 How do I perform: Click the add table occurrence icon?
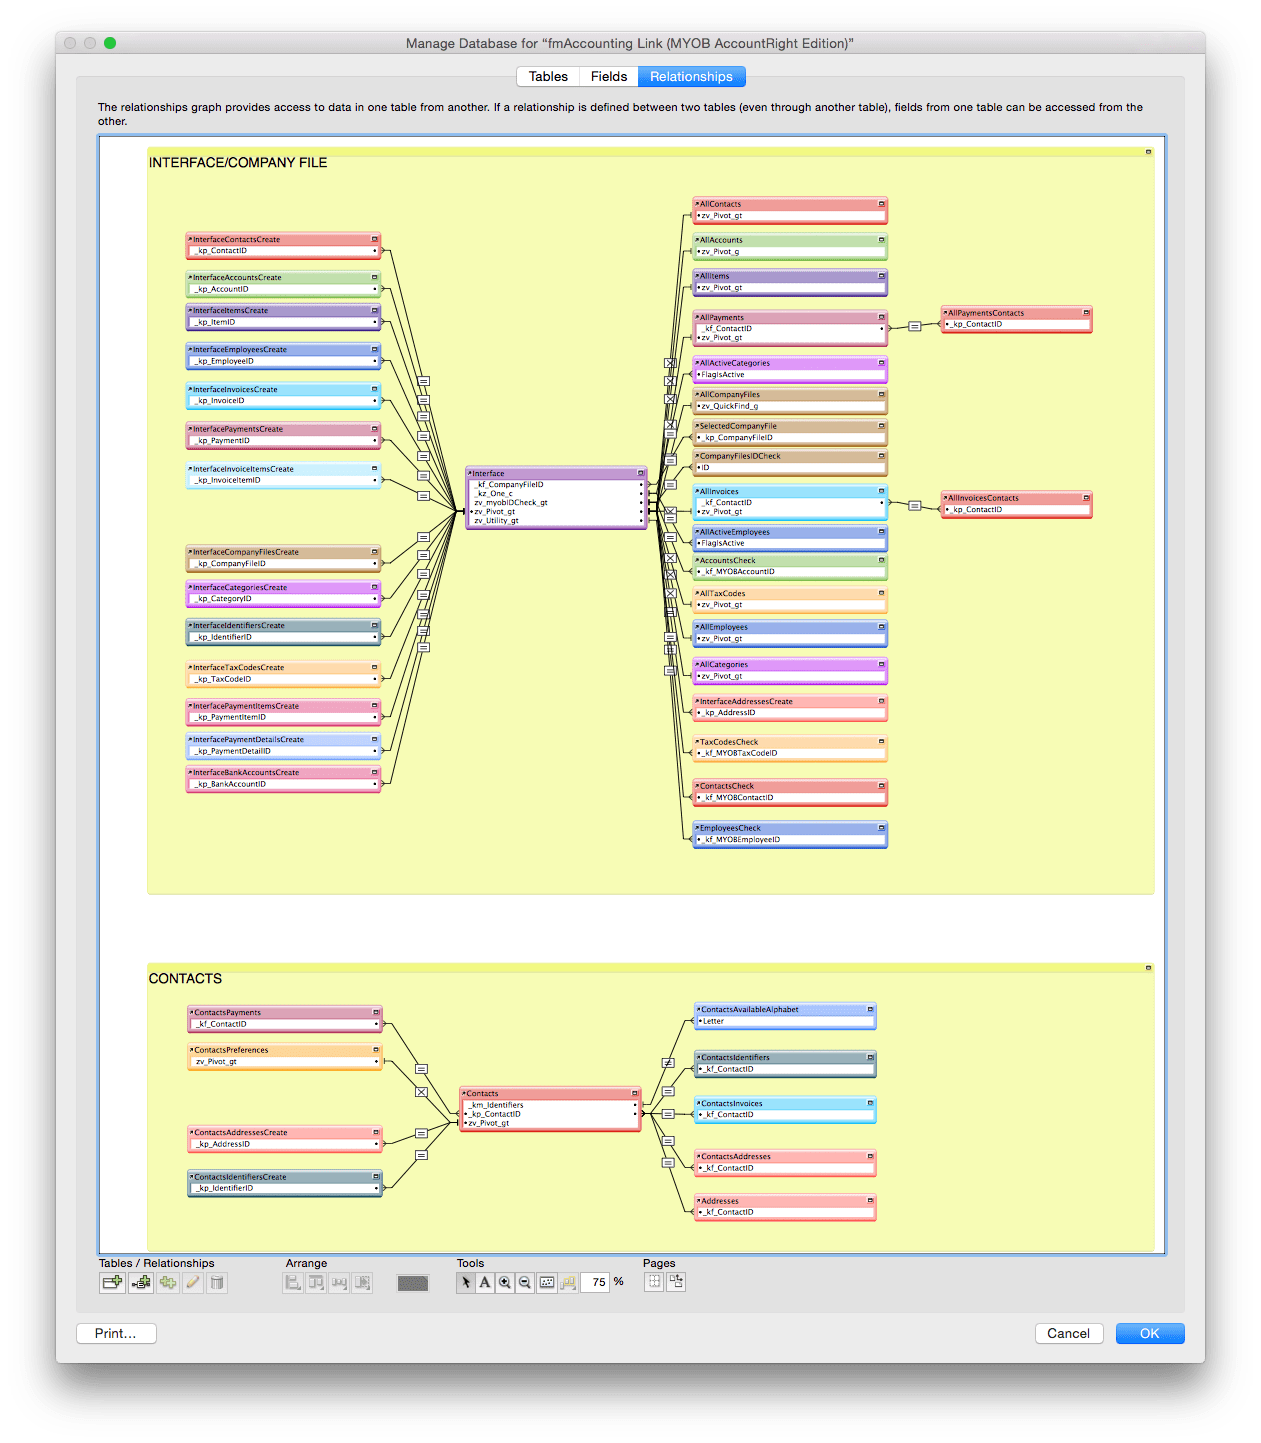[x=112, y=1282]
